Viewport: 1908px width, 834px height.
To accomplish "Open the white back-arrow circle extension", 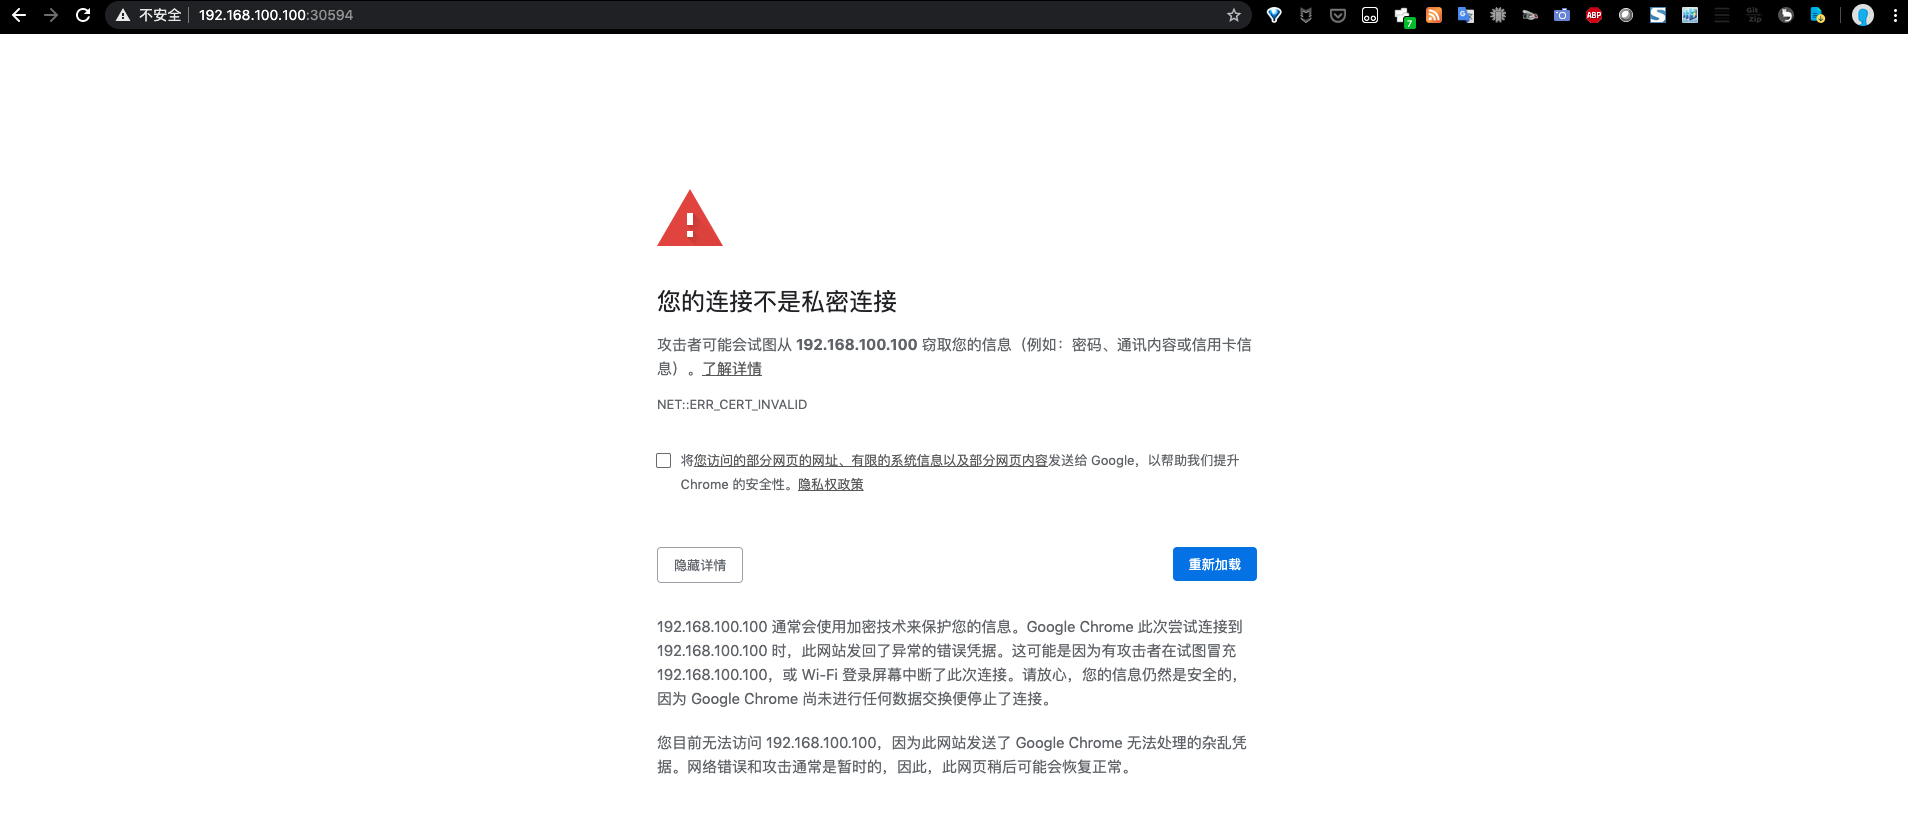I will coord(1786,15).
